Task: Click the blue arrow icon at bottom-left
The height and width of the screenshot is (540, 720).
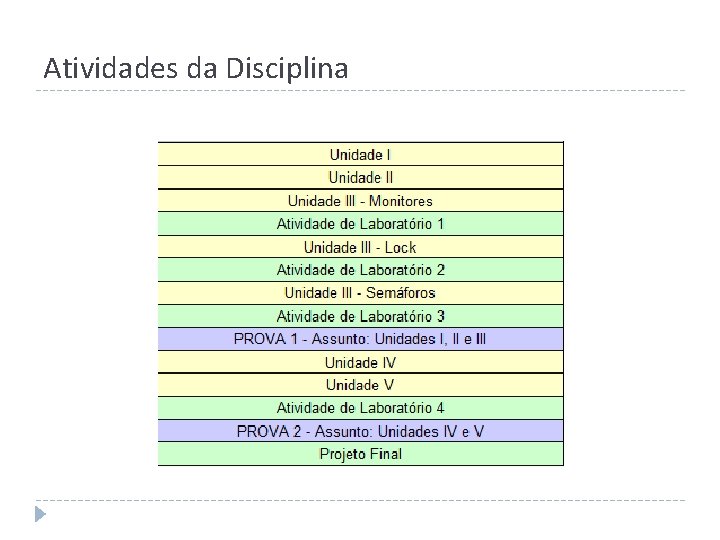Action: (40, 514)
